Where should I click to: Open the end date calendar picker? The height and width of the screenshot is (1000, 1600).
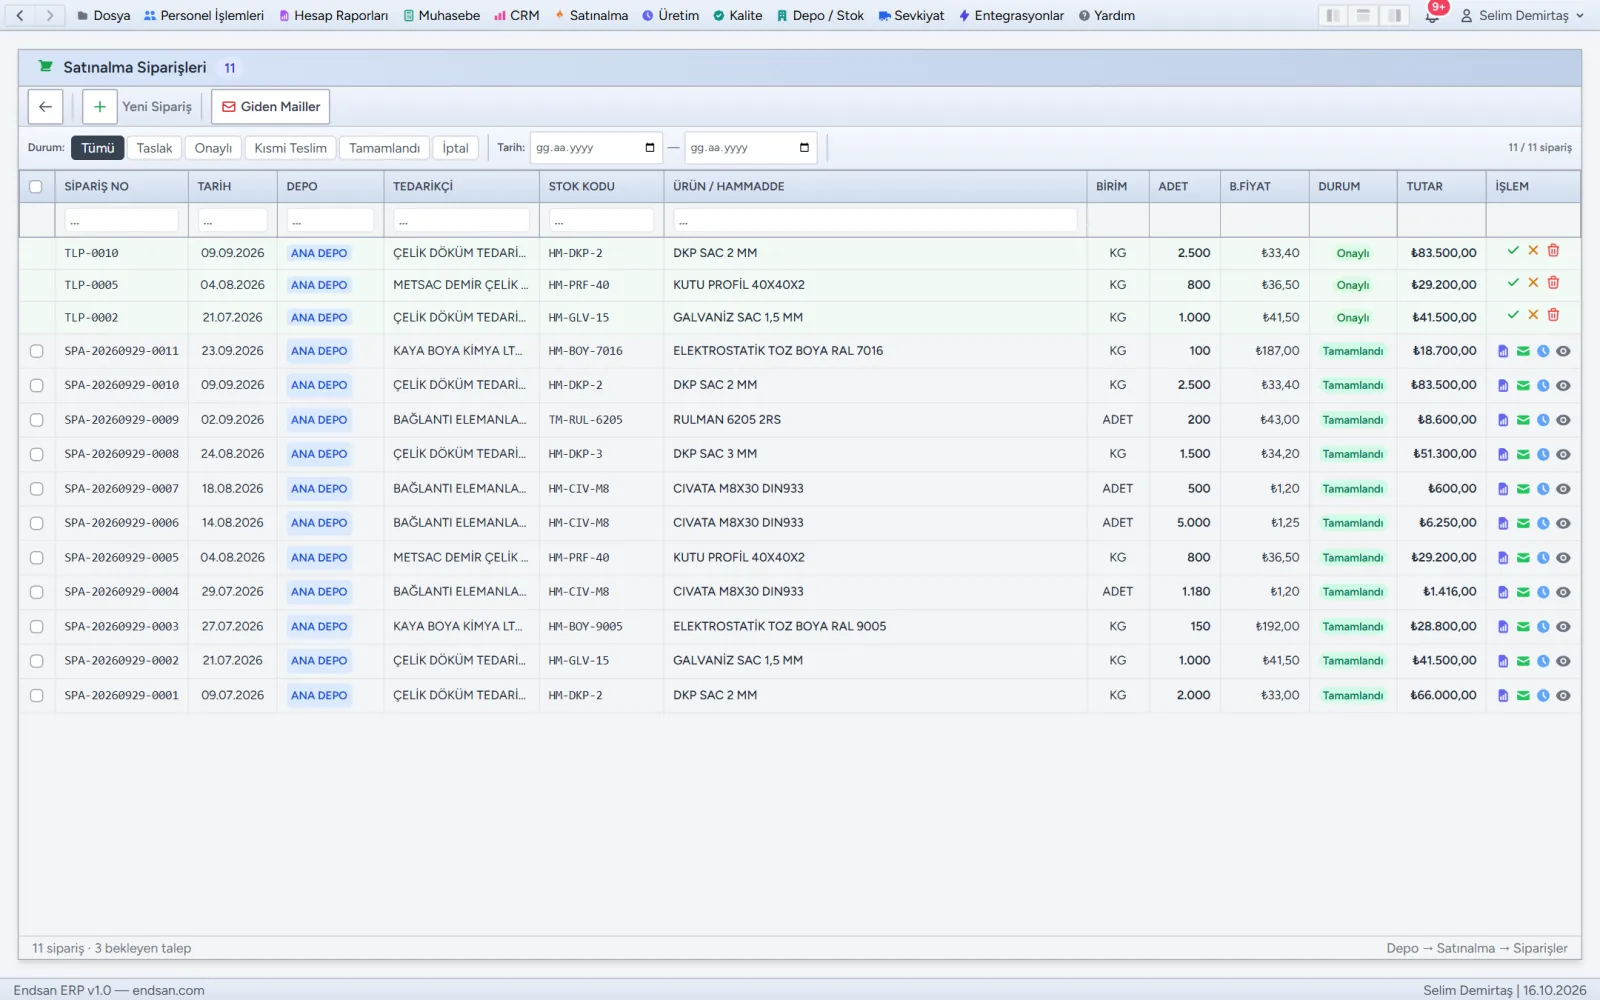coord(805,148)
